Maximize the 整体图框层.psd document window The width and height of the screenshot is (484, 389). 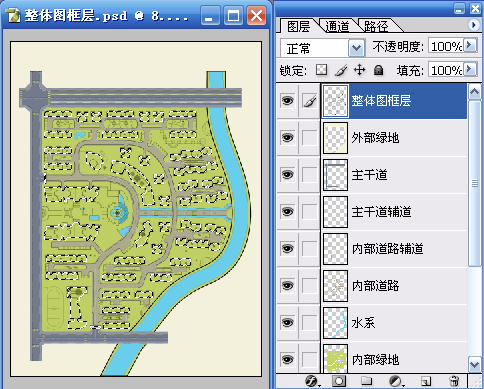click(x=233, y=15)
